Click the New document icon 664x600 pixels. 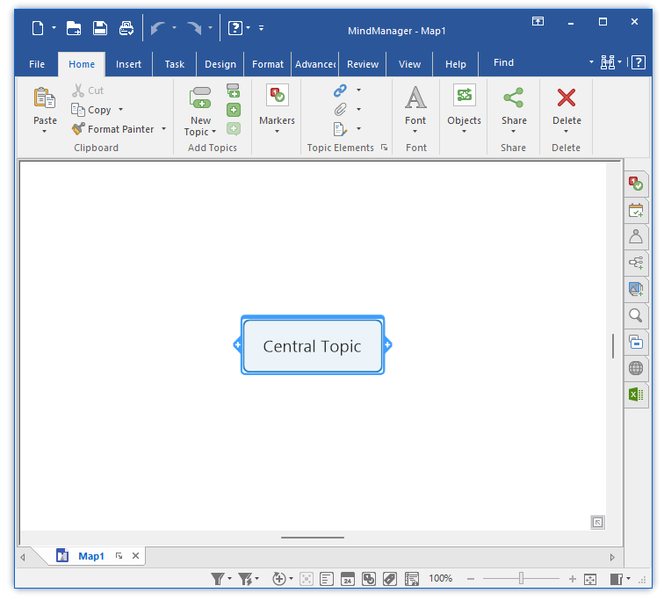[x=38, y=28]
